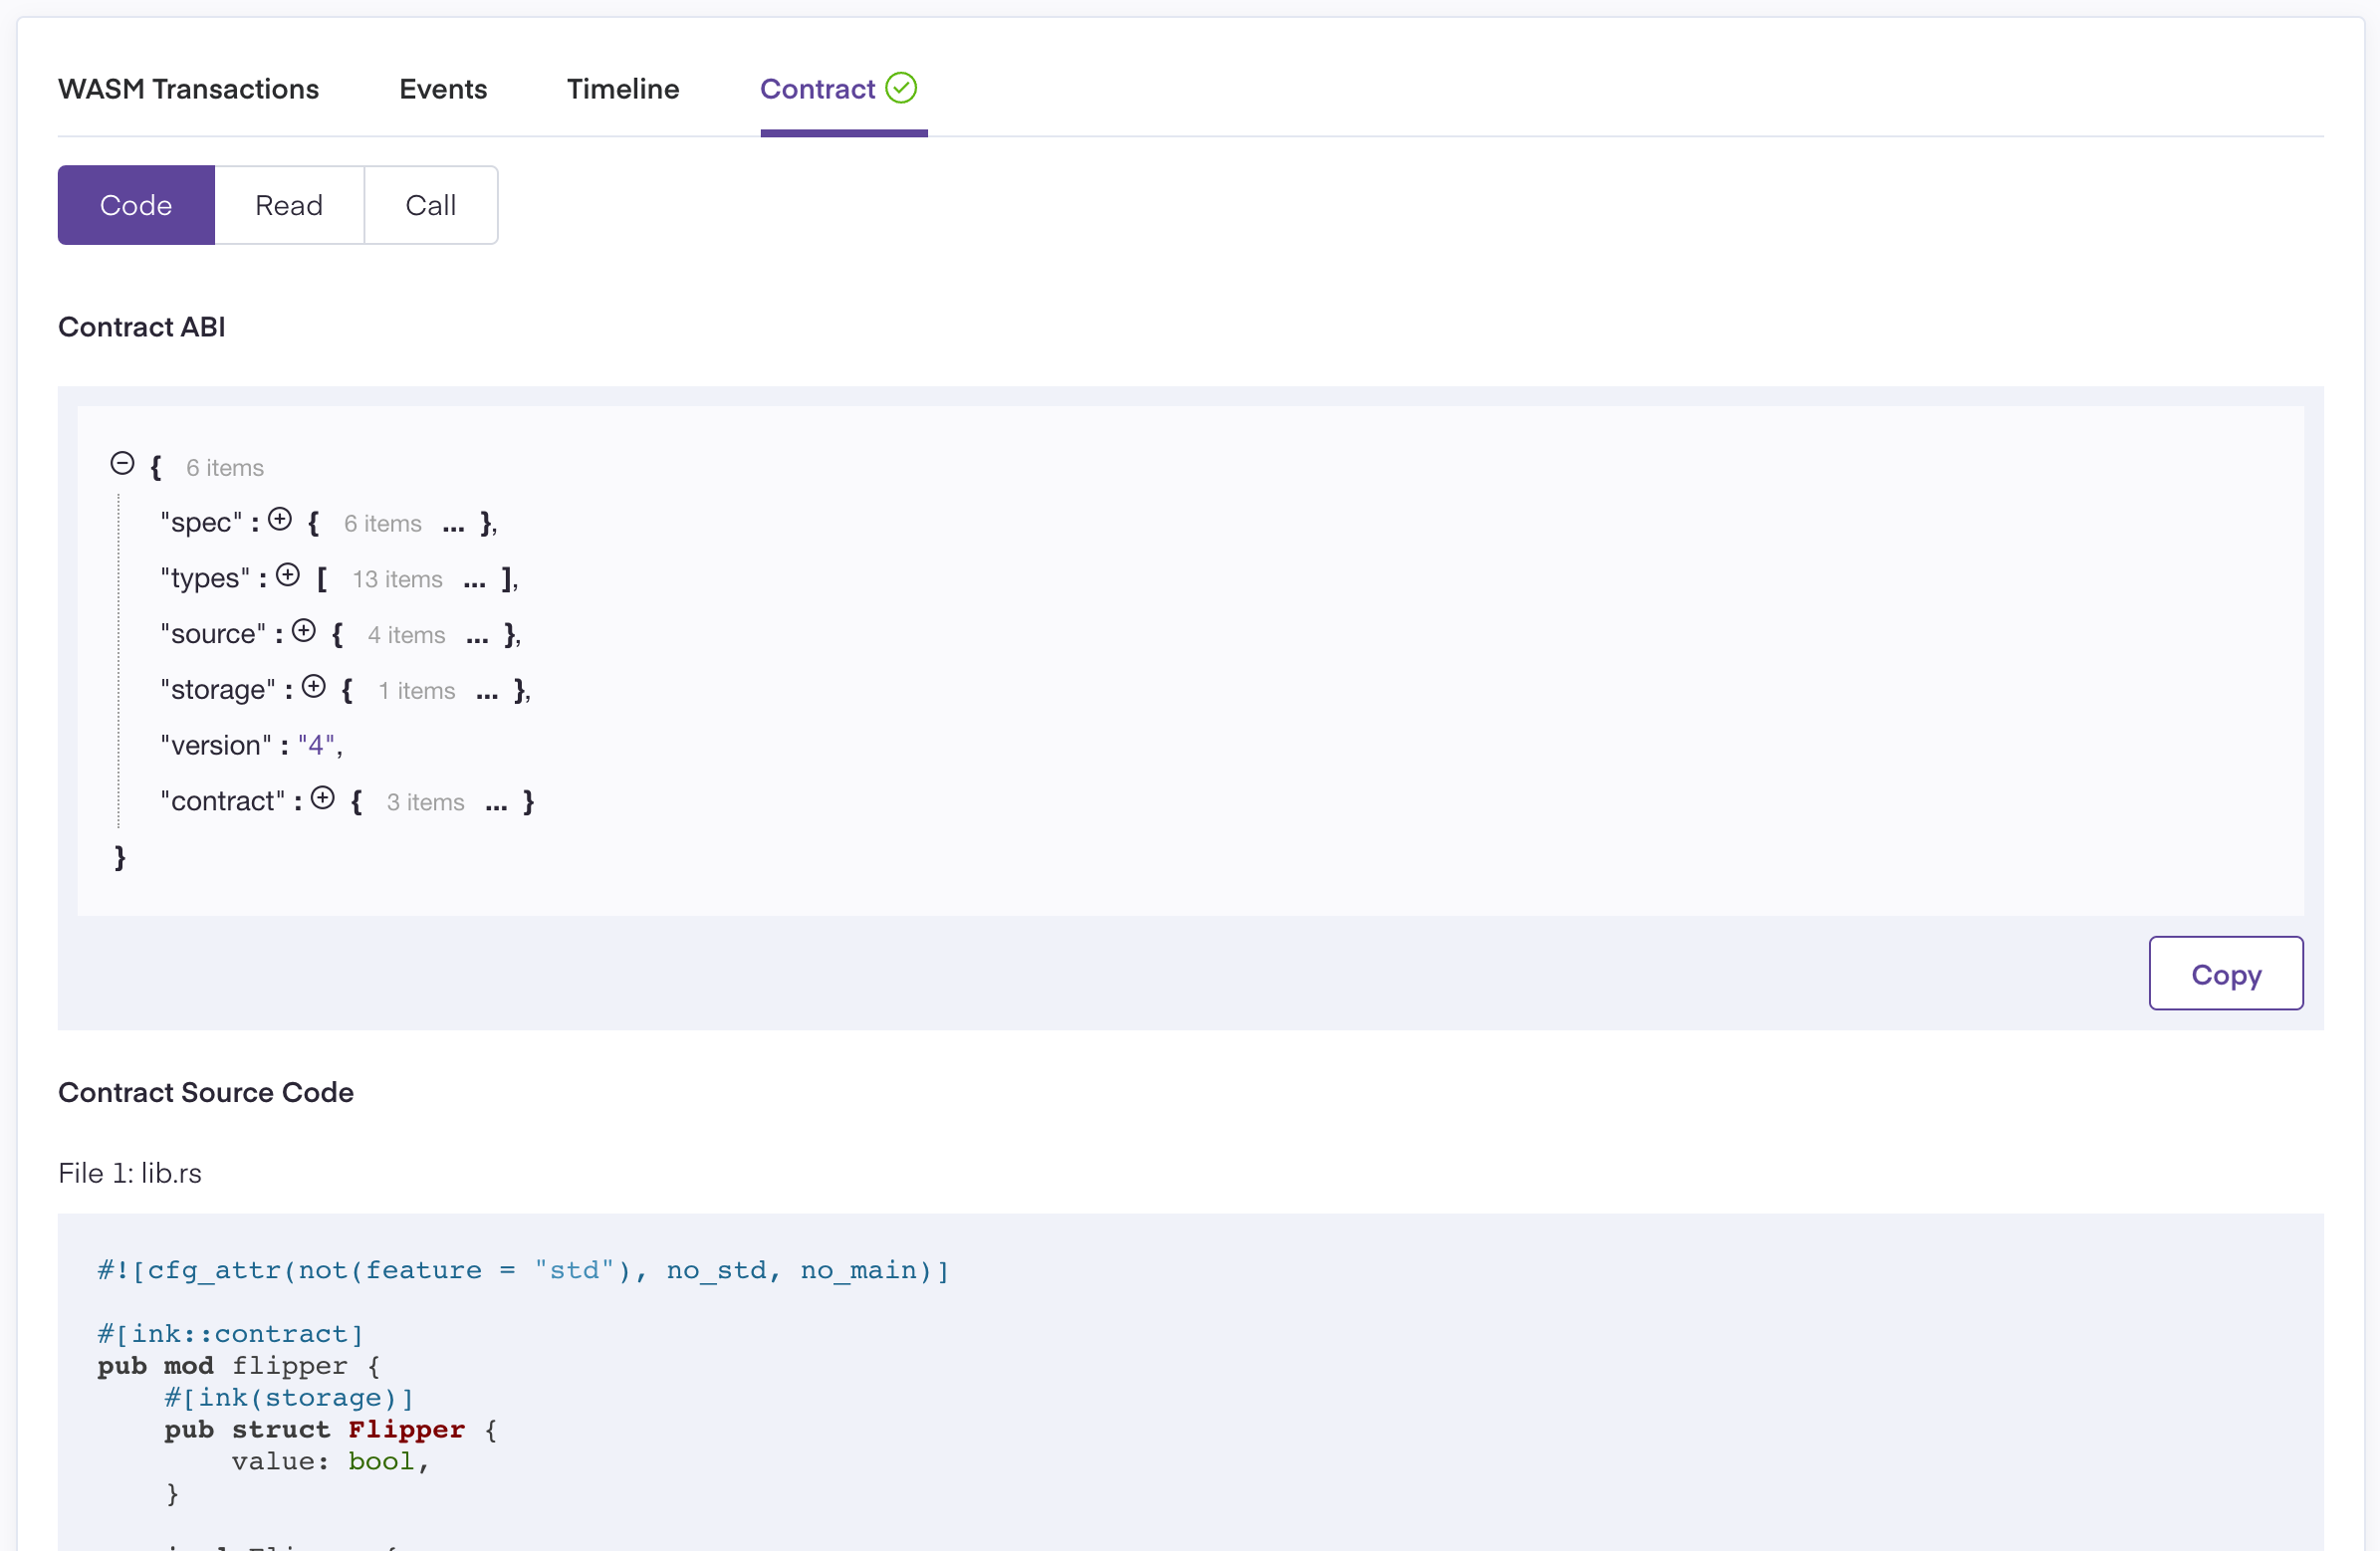Screen dimensions: 2380x1551
Task: Select the version value "4" in the ABI
Action: [317, 744]
